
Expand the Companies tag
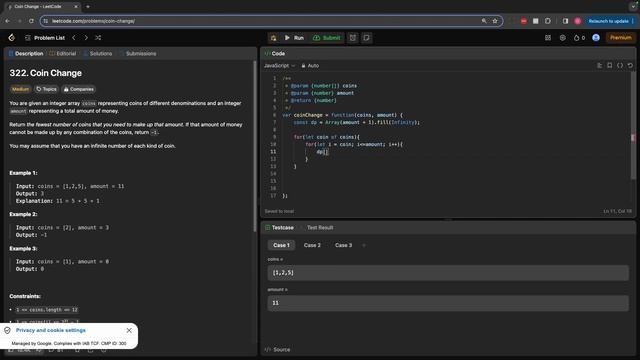pyautogui.click(x=79, y=89)
